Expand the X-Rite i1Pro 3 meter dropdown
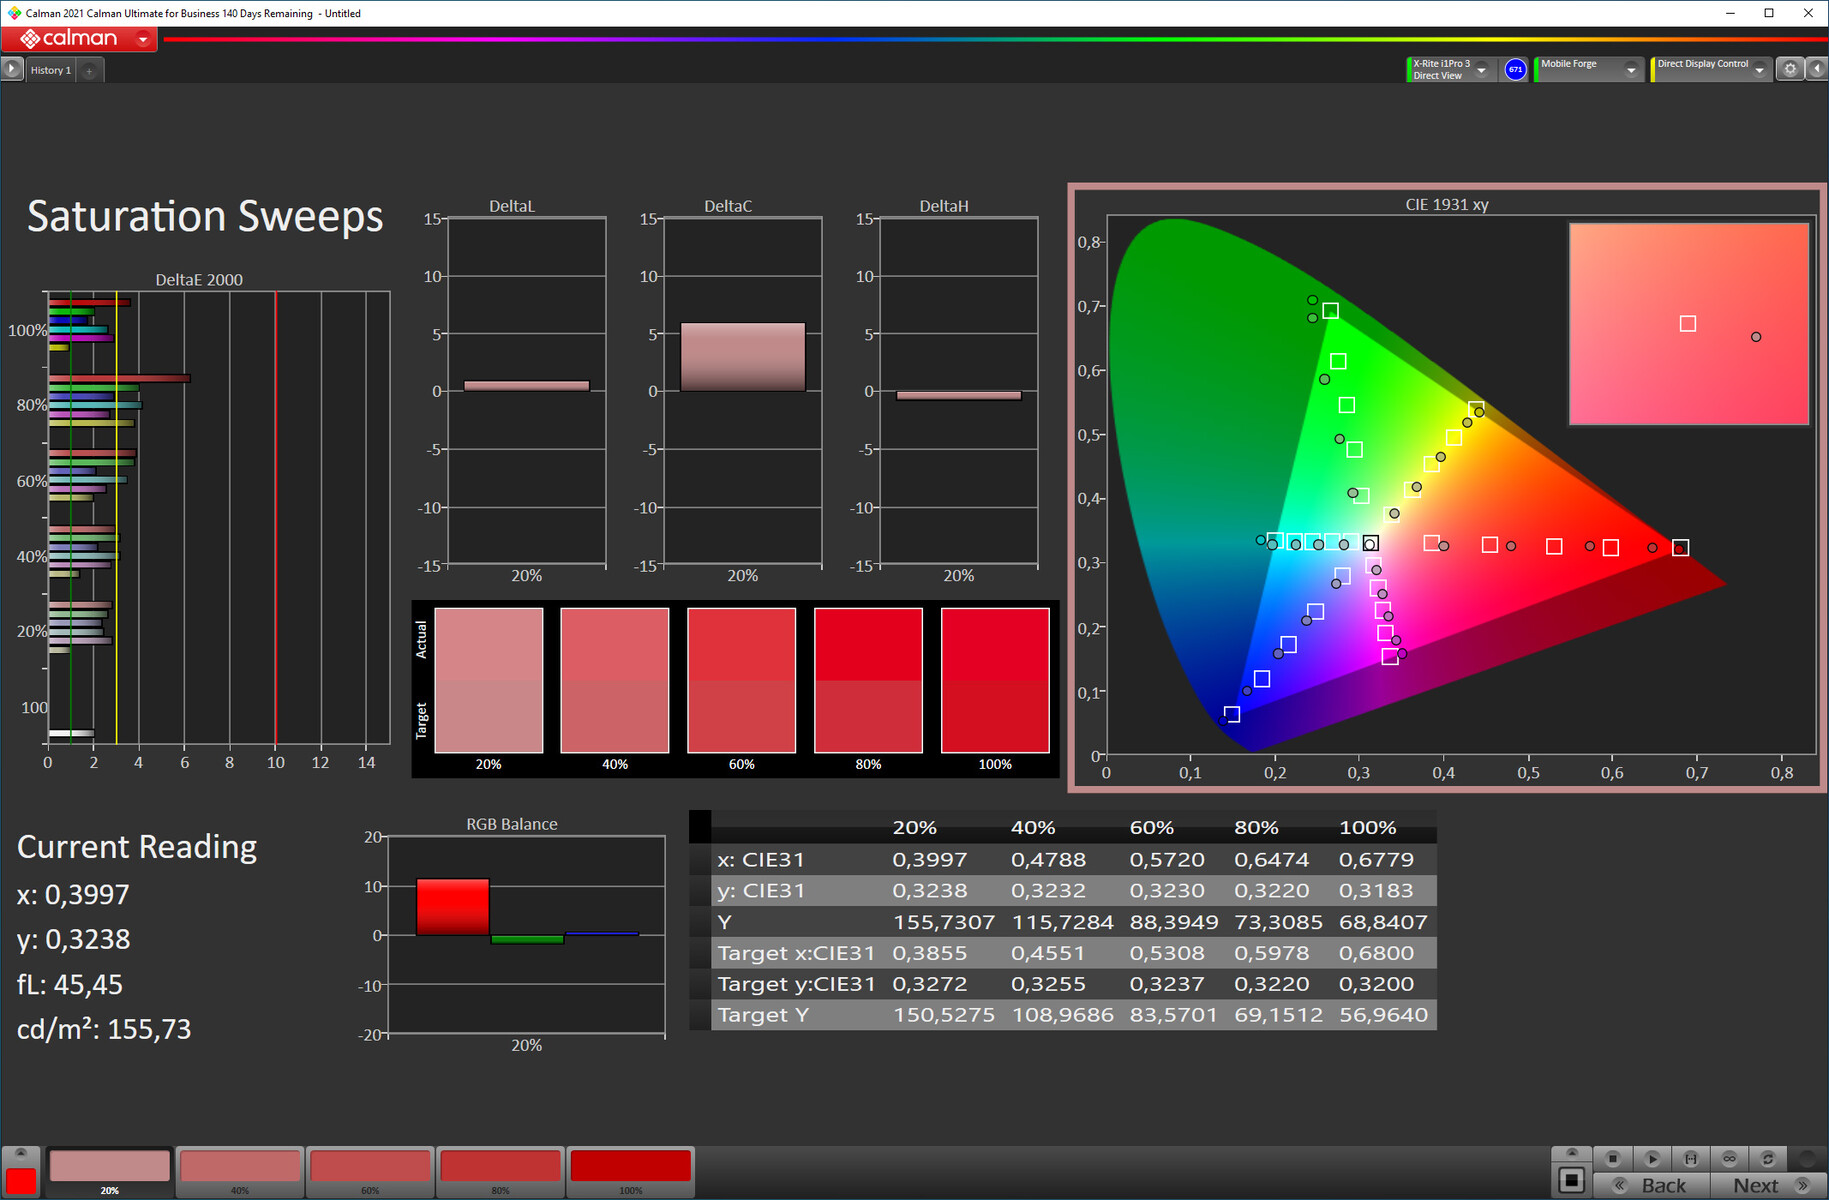 coord(1481,70)
